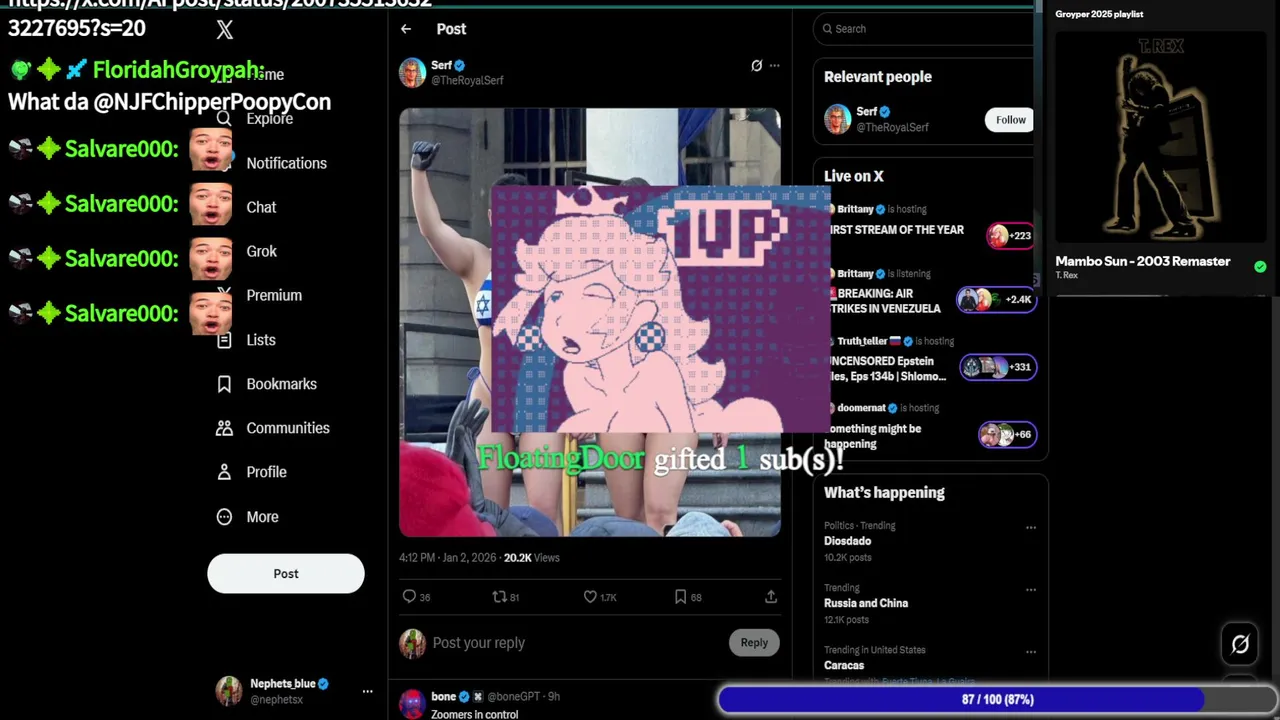The image size is (1280, 720).
Task: Open options for Diosdado trend
Action: [1031, 527]
